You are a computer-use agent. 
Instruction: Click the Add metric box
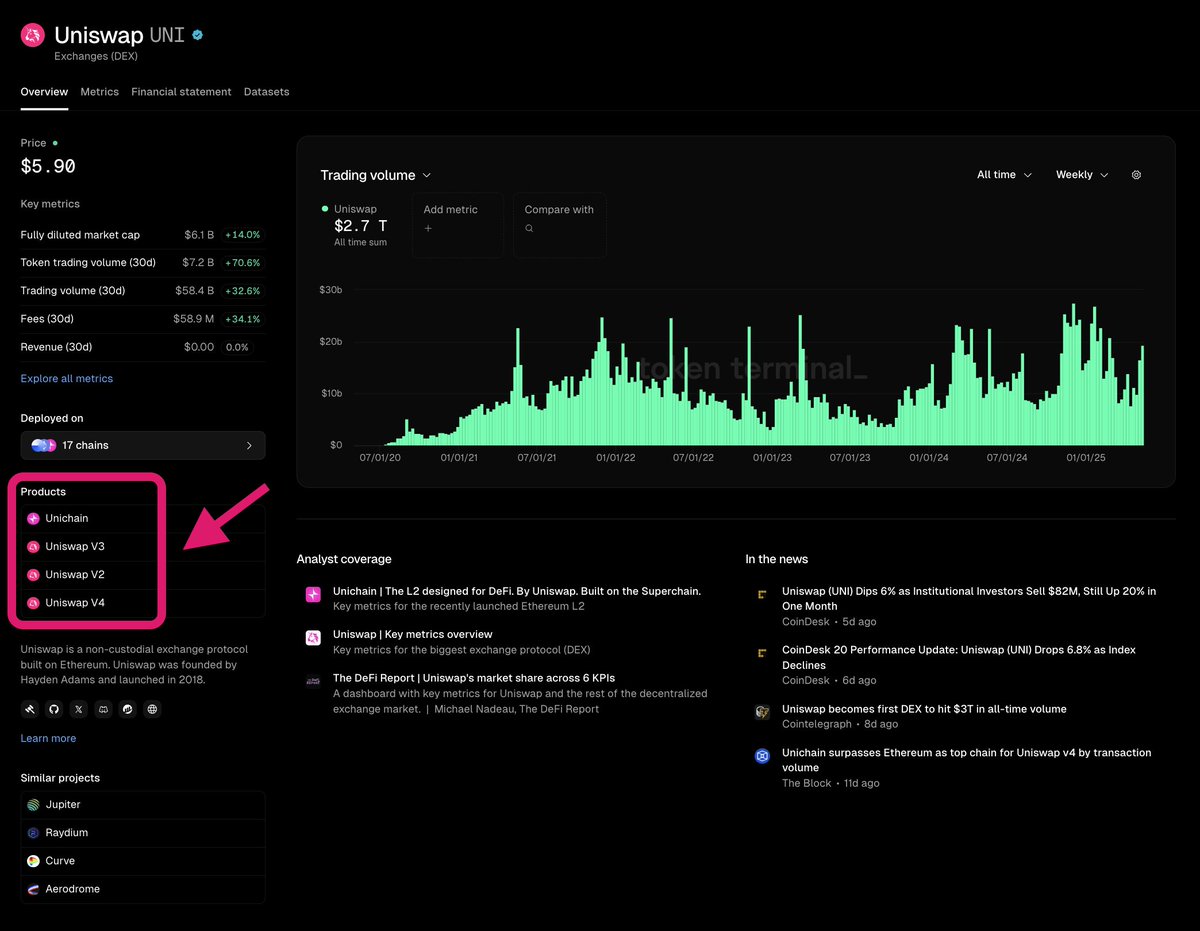[457, 225]
